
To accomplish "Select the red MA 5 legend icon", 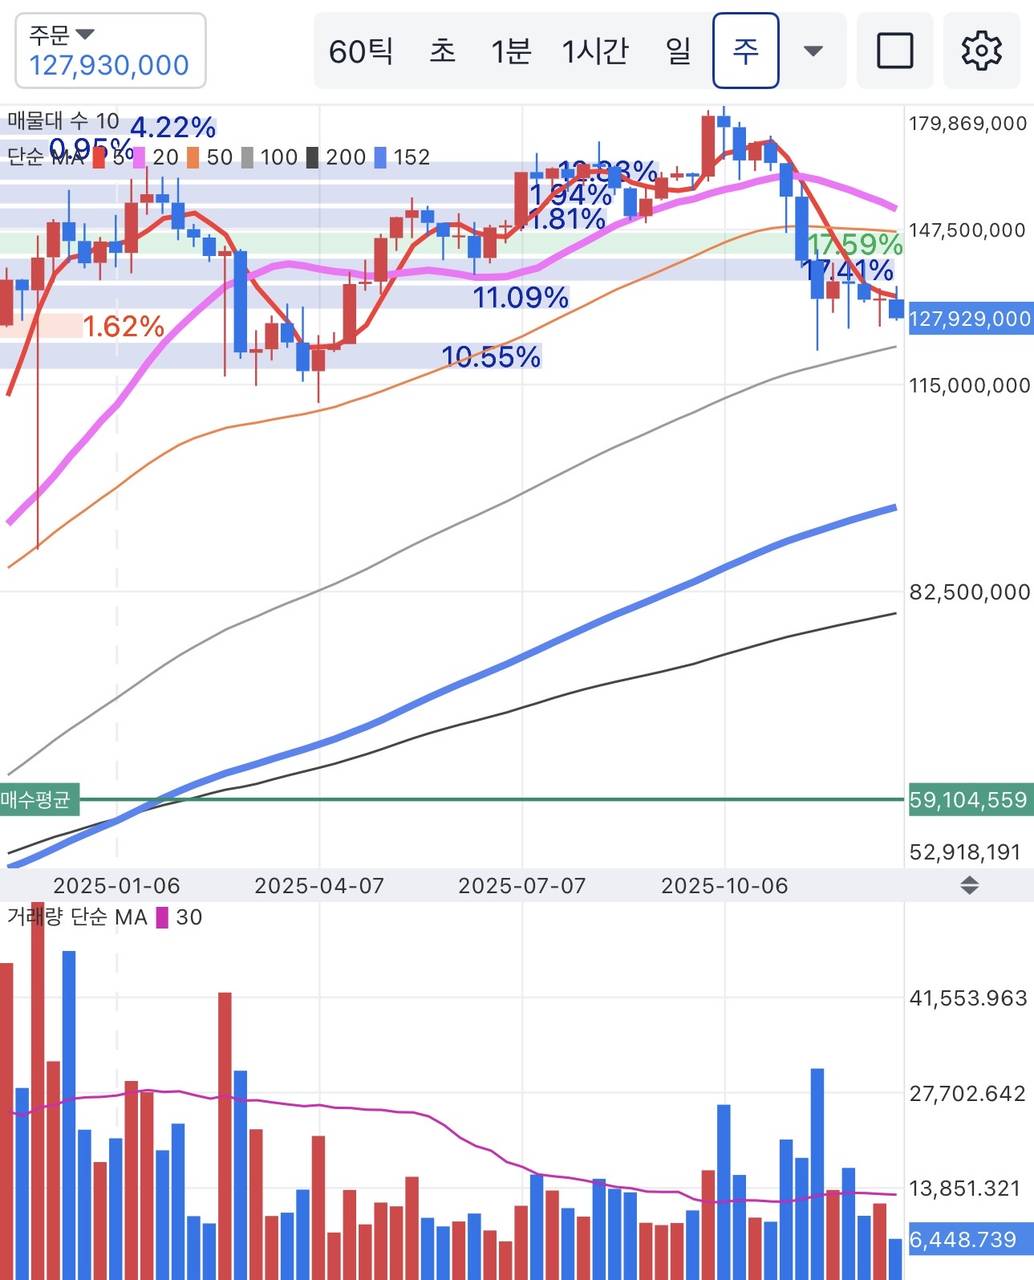I will coord(97,158).
